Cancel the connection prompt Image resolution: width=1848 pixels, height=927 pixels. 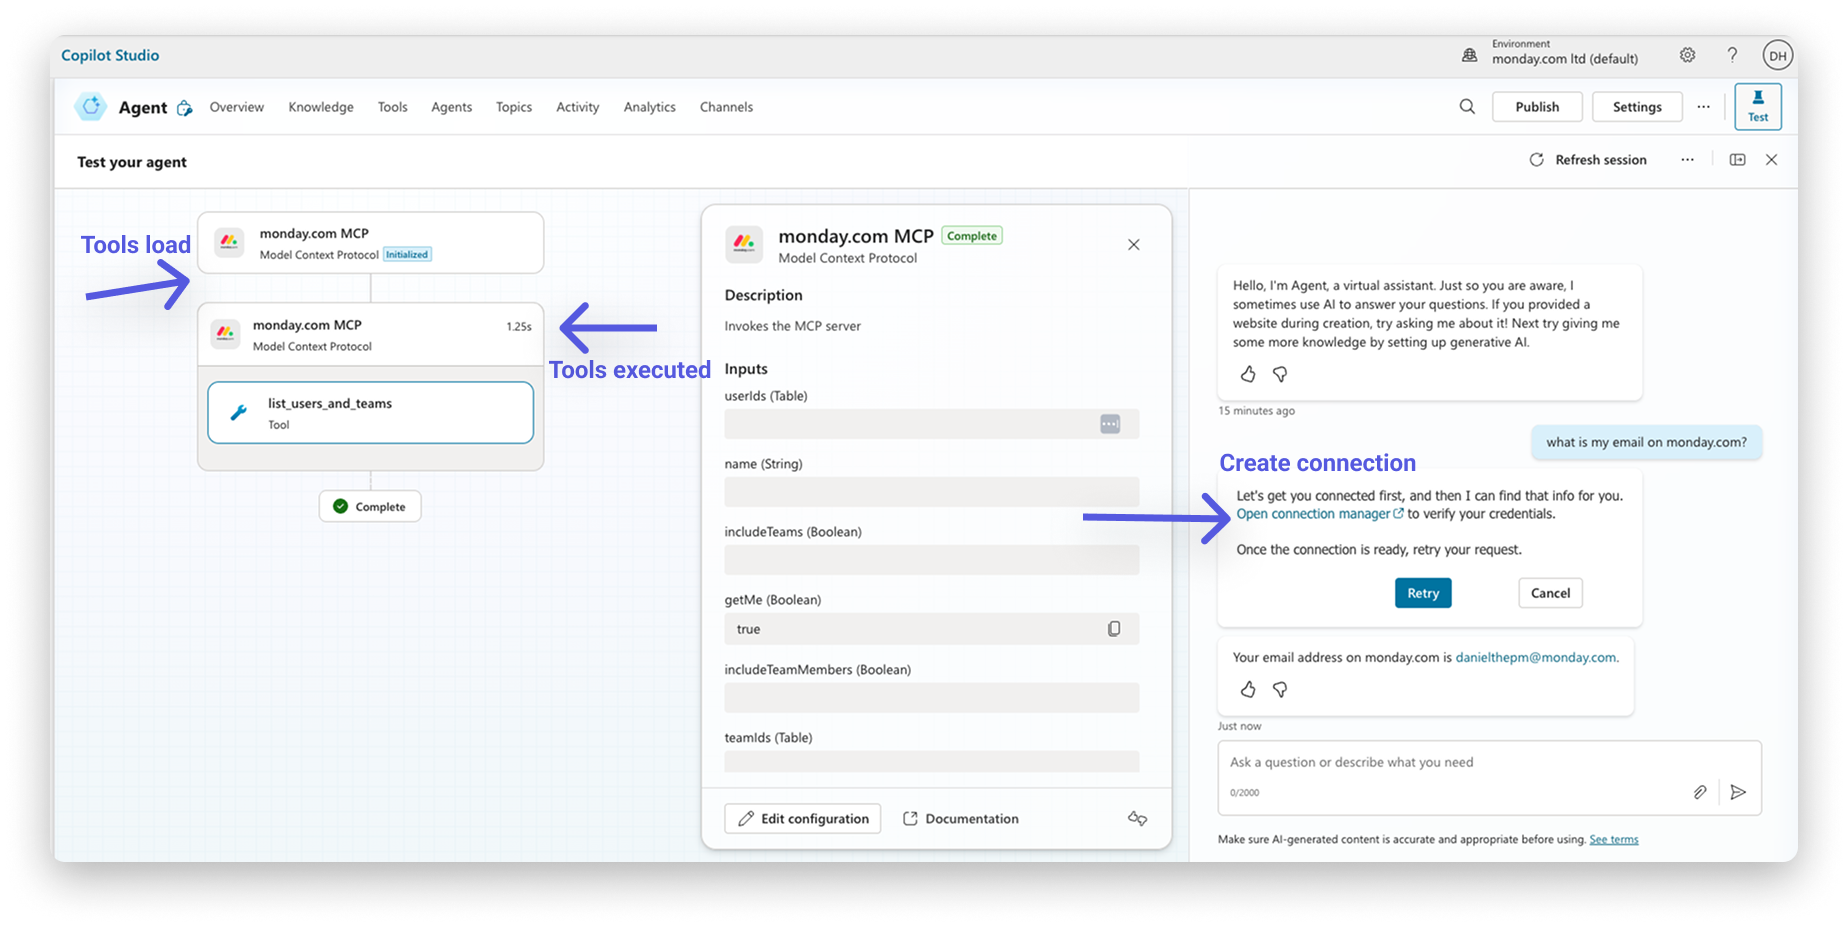[x=1550, y=593]
